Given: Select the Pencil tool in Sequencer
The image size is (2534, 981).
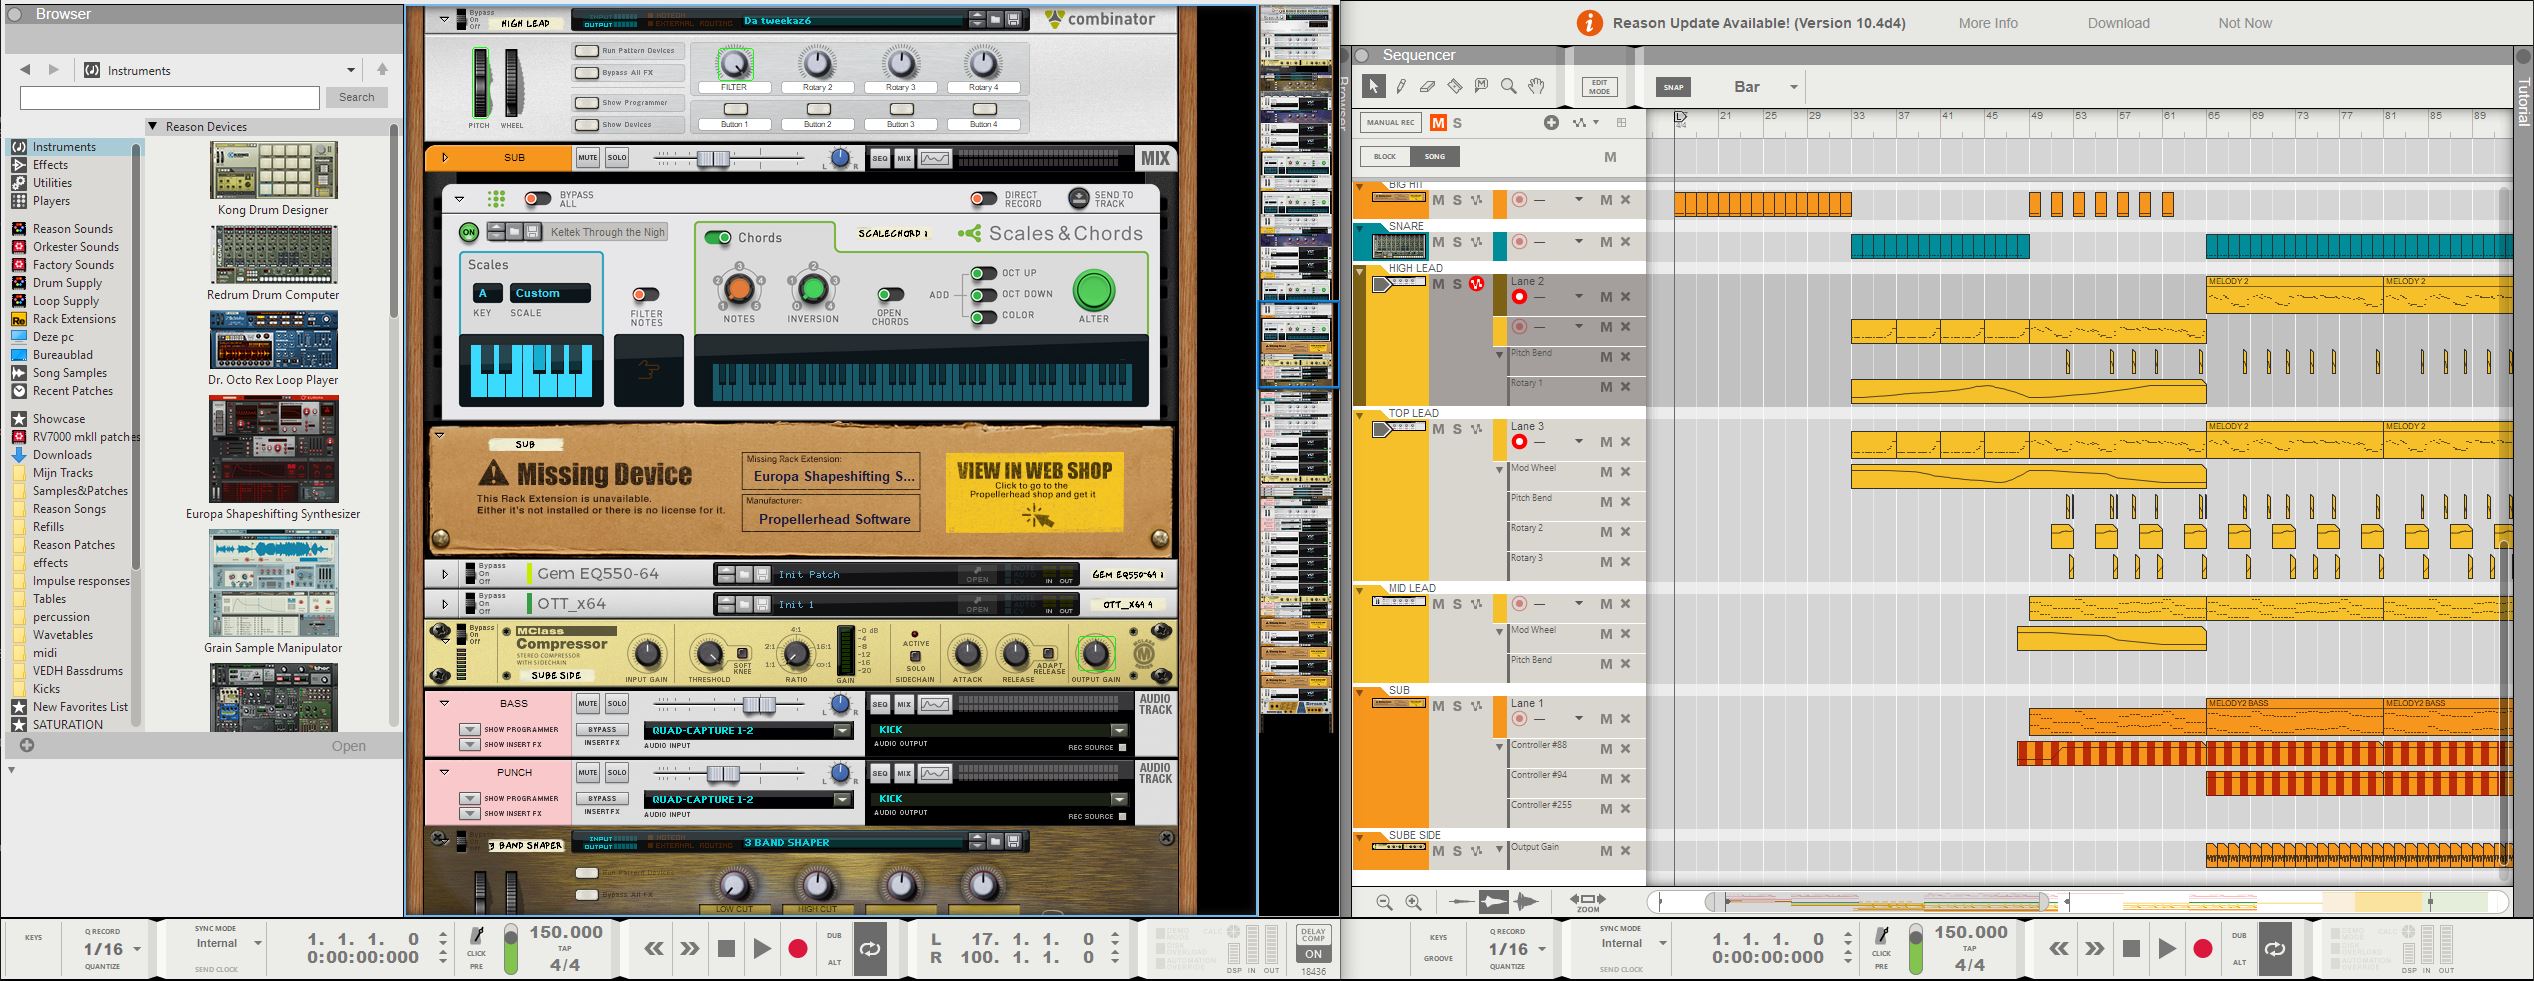Looking at the screenshot, I should 1401,87.
